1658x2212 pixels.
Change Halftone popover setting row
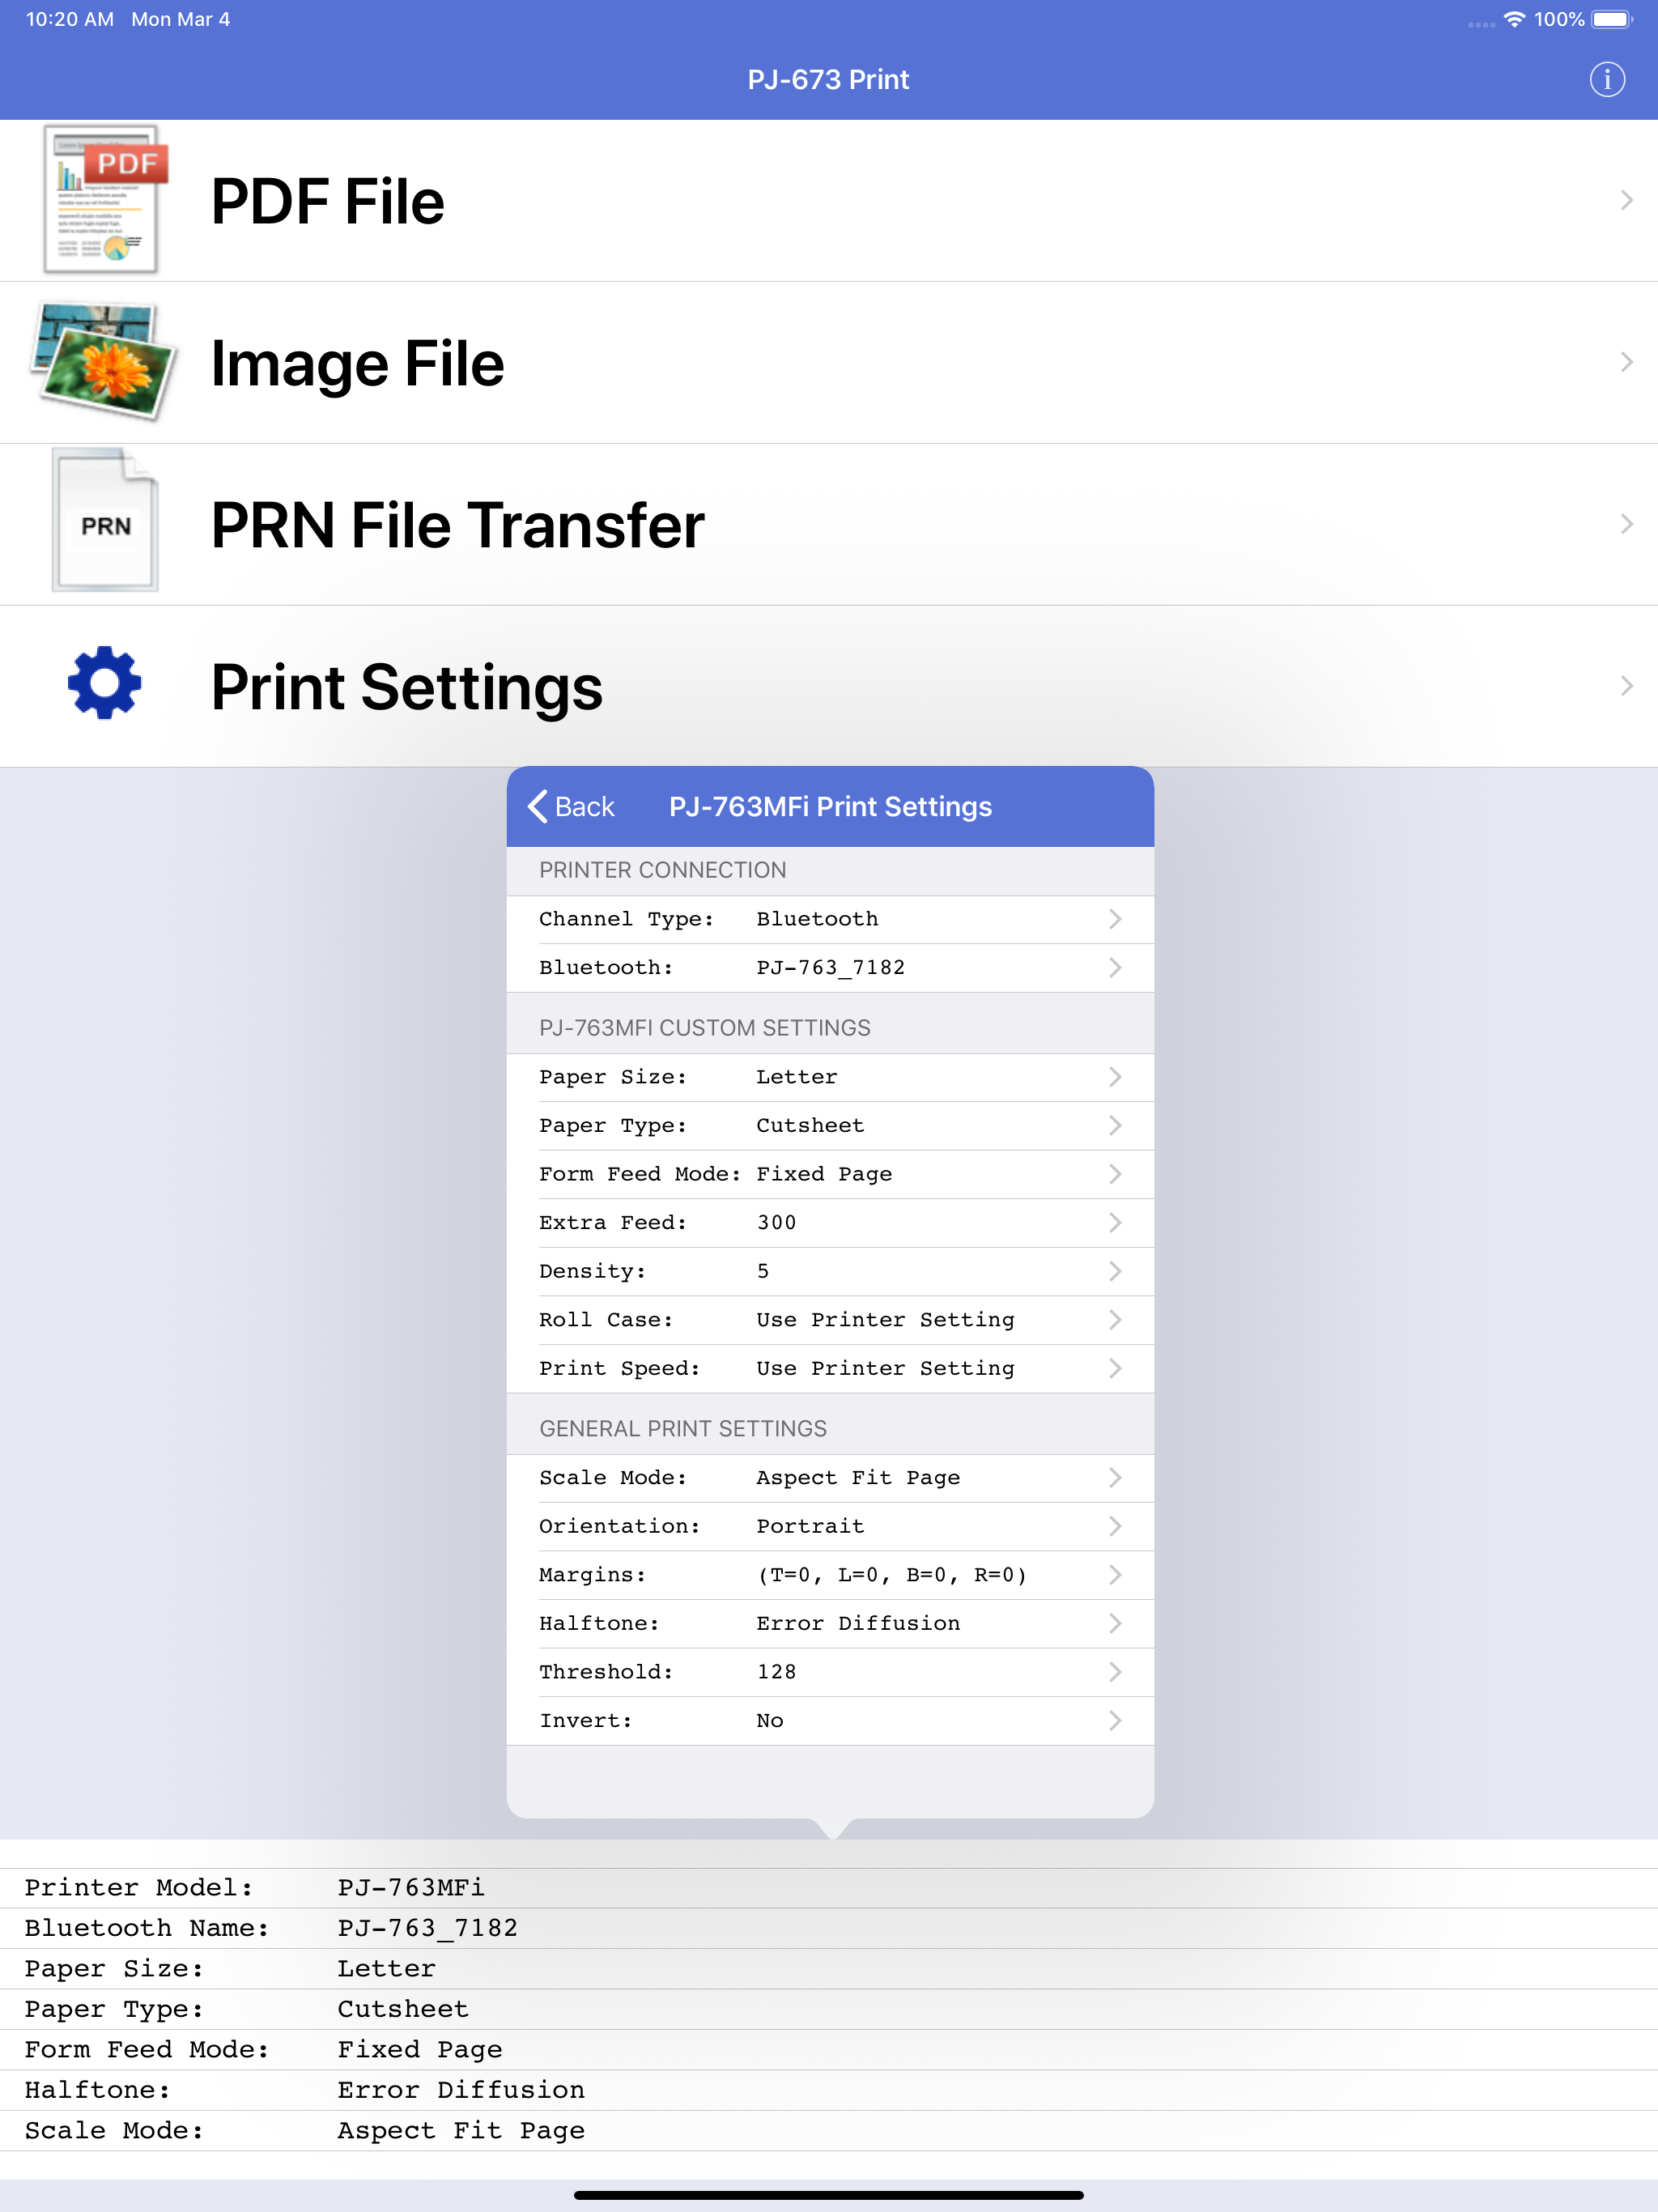pos(830,1624)
